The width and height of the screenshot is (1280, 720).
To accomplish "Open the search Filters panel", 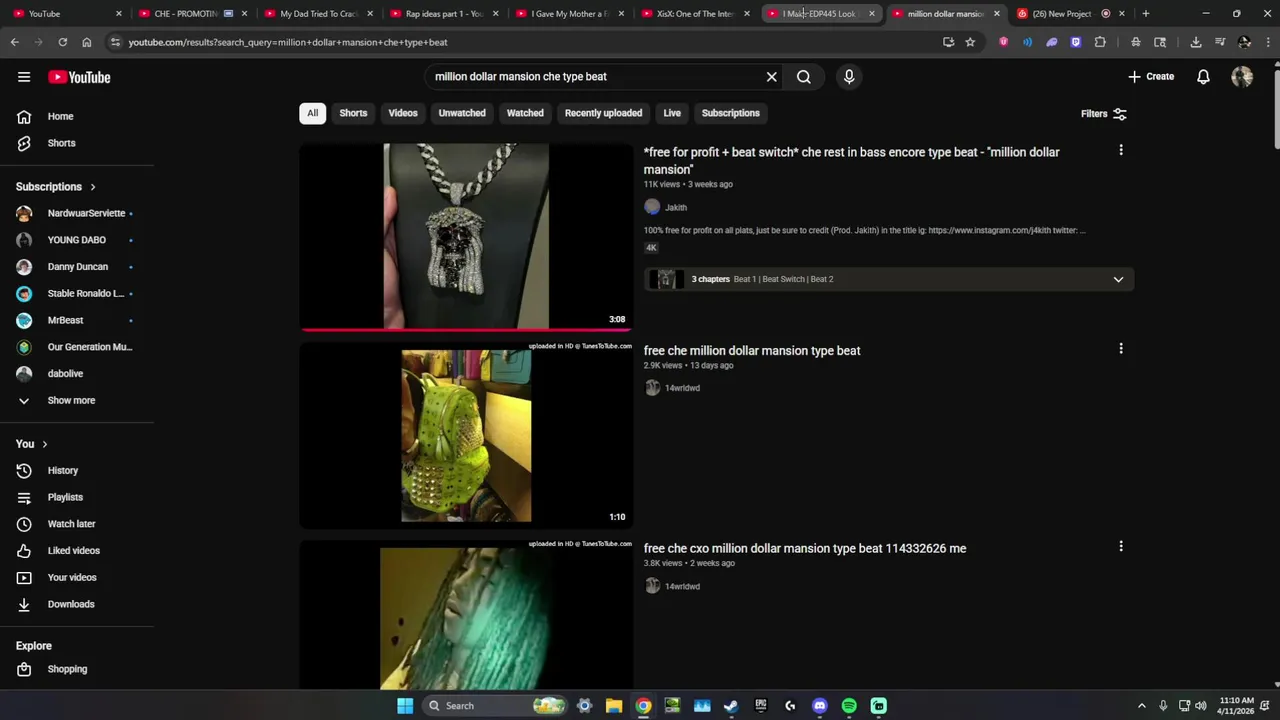I will pyautogui.click(x=1104, y=114).
